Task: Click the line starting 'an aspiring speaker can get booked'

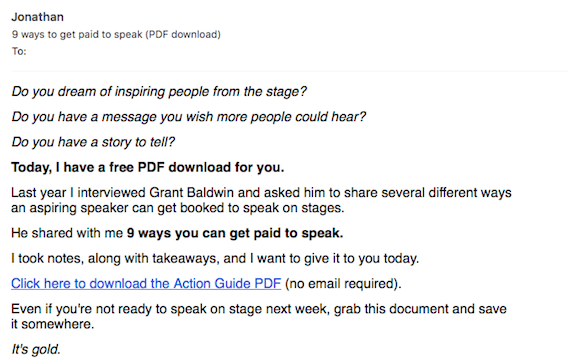Action: coord(178,208)
